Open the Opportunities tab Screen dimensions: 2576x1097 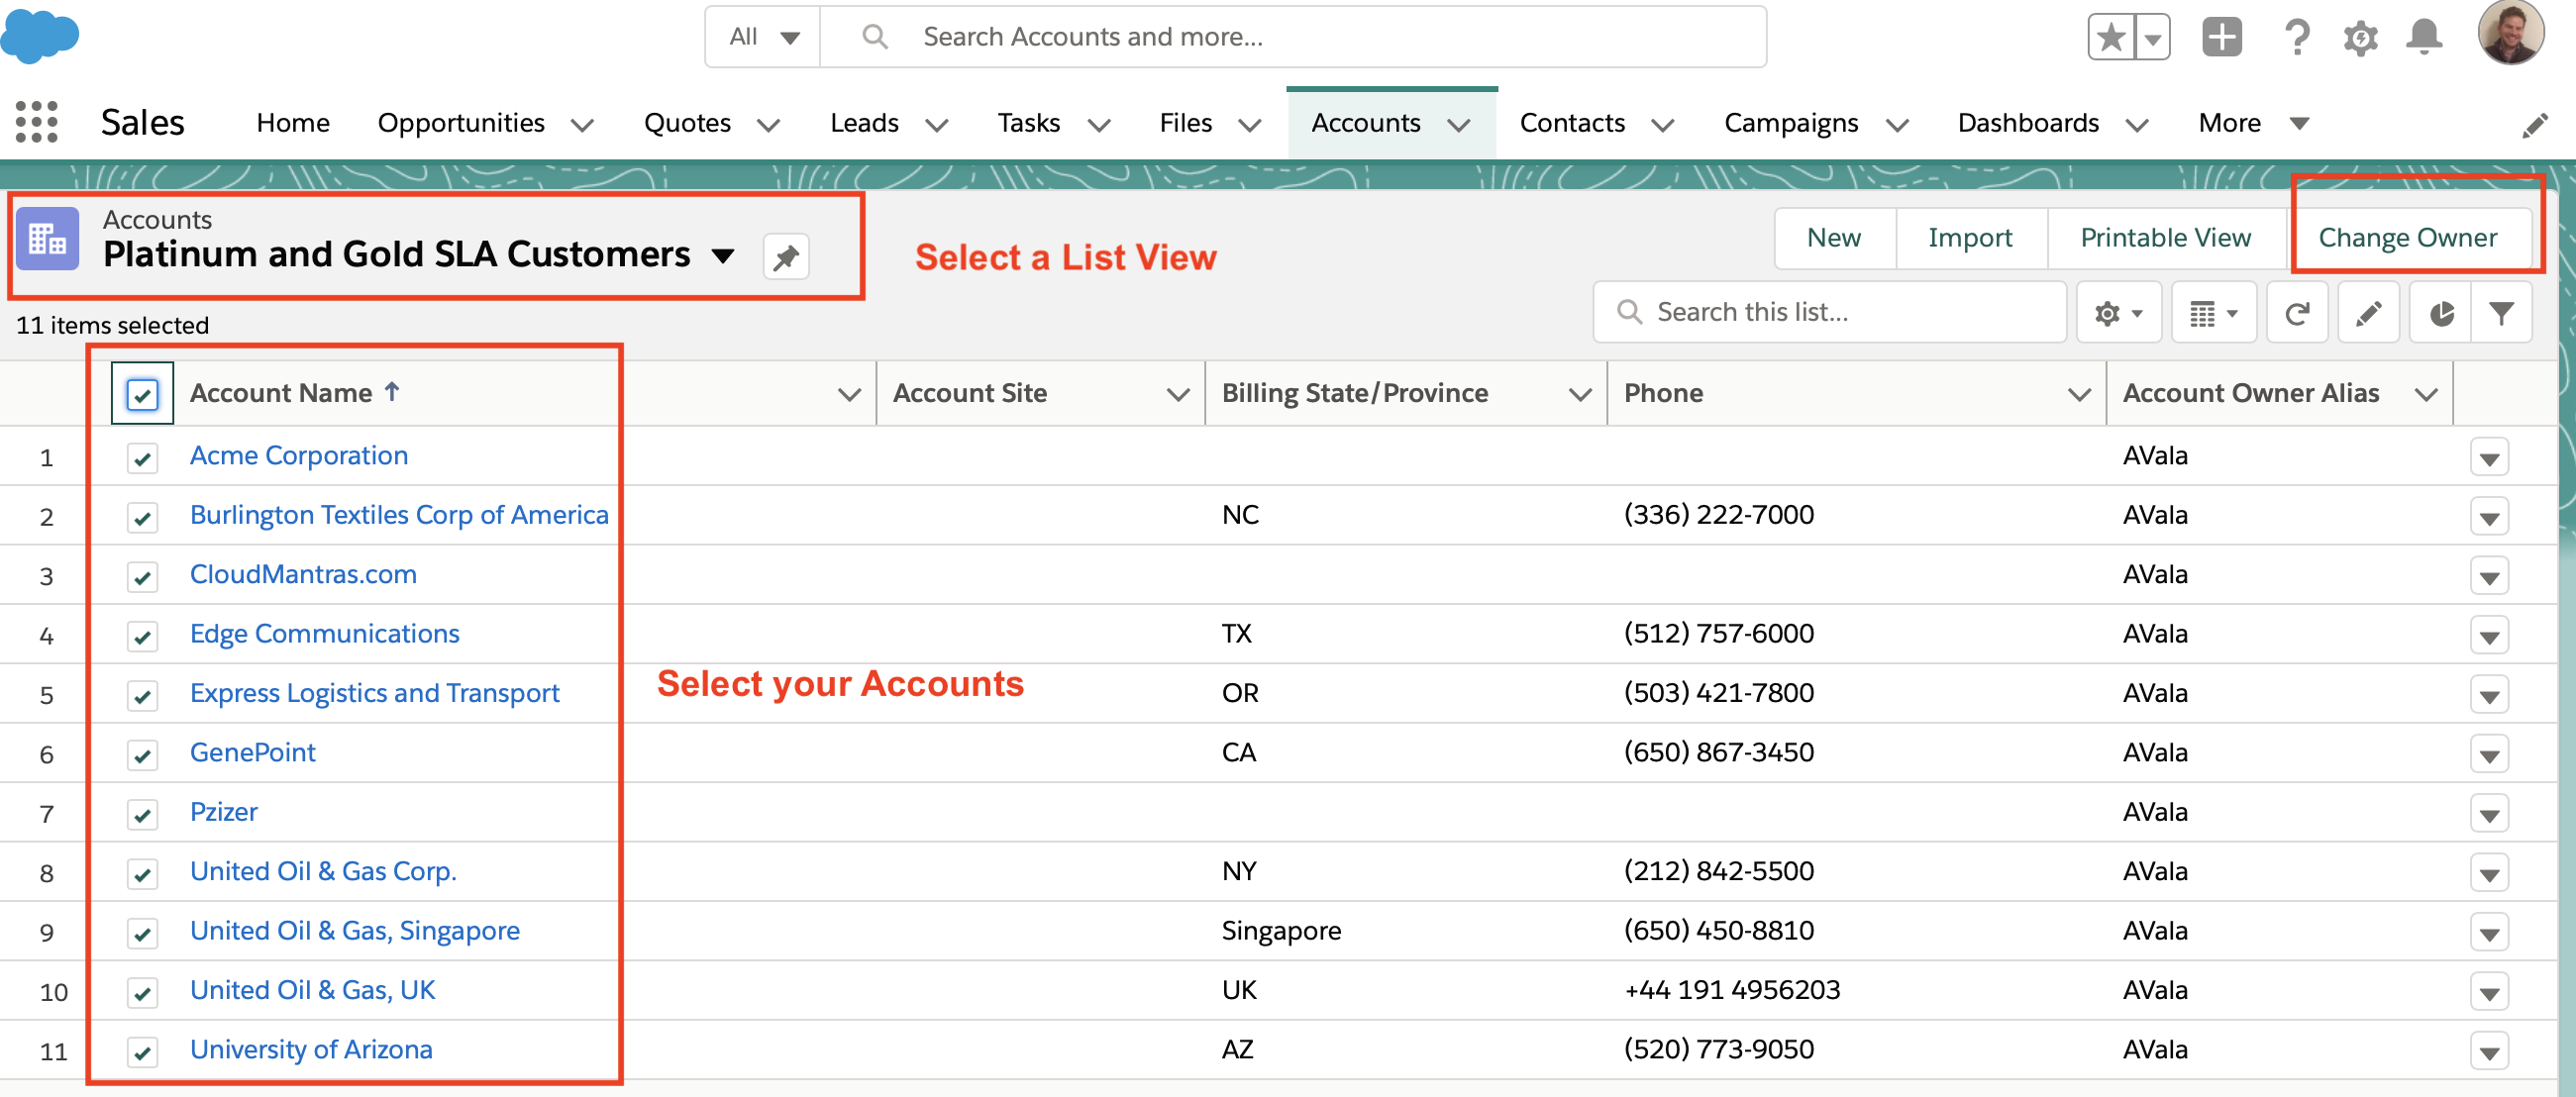click(461, 123)
